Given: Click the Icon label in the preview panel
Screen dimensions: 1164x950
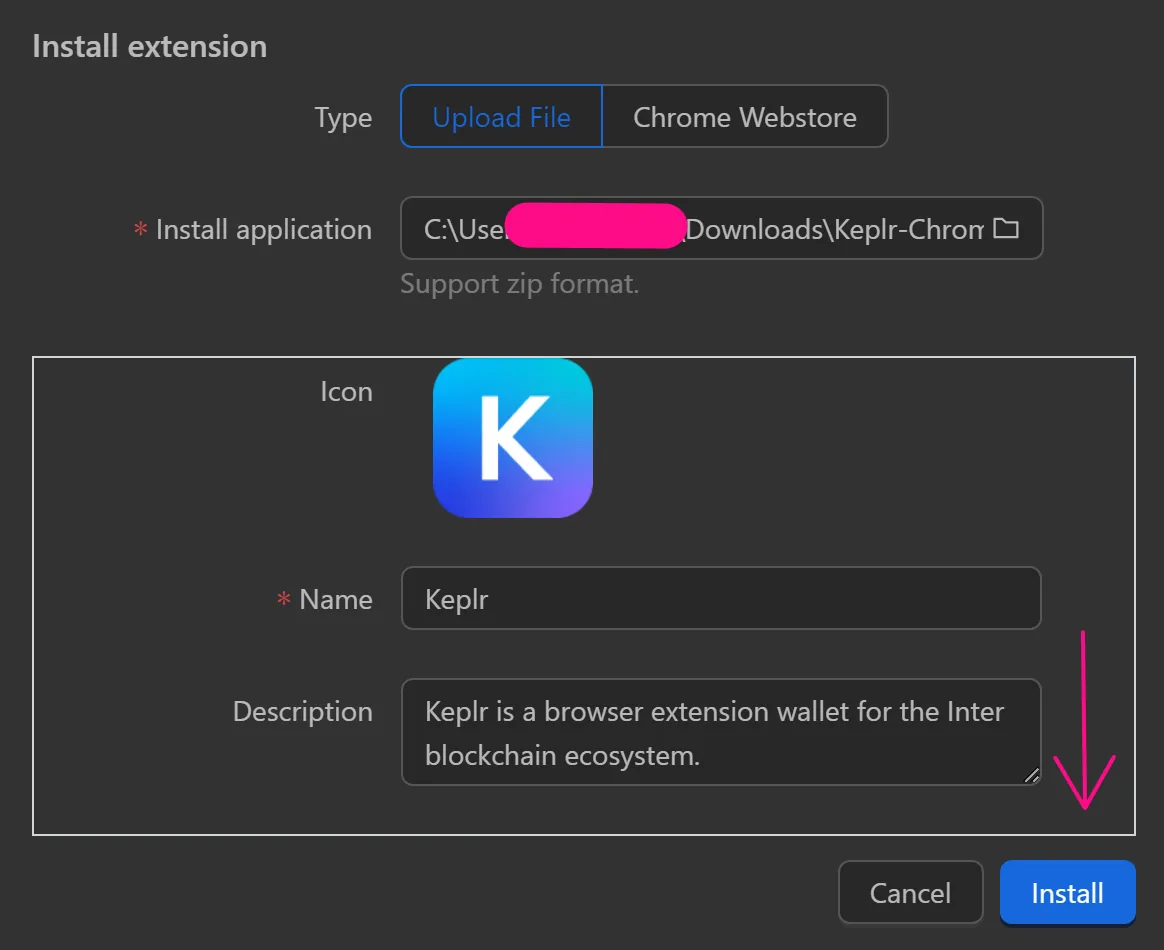Looking at the screenshot, I should pos(347,391).
